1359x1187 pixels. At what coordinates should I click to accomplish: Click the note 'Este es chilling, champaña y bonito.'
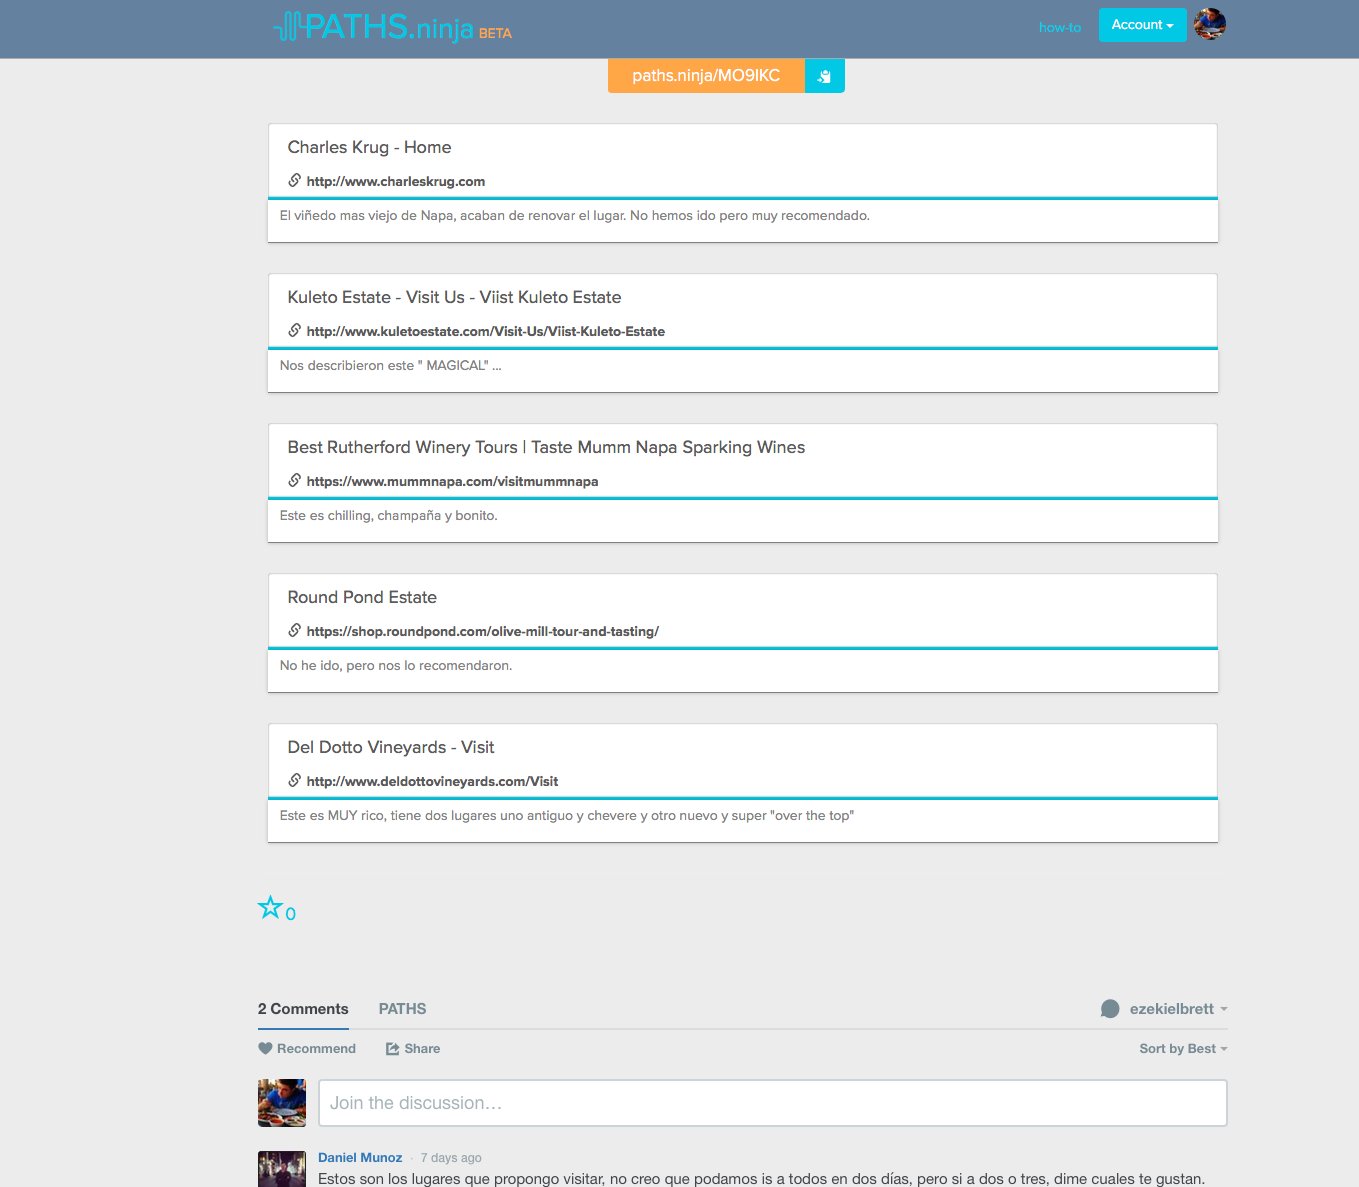[389, 516]
